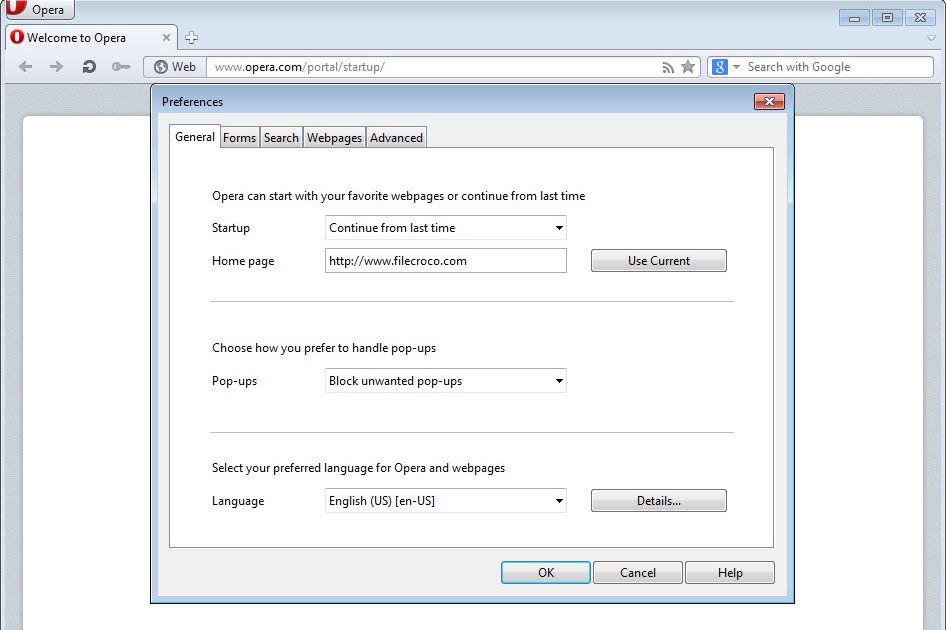Click the language Details... button

659,501
